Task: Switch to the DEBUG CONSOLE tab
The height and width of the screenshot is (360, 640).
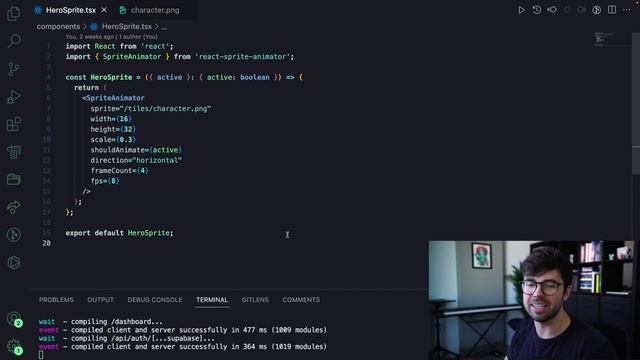Action: pos(155,300)
